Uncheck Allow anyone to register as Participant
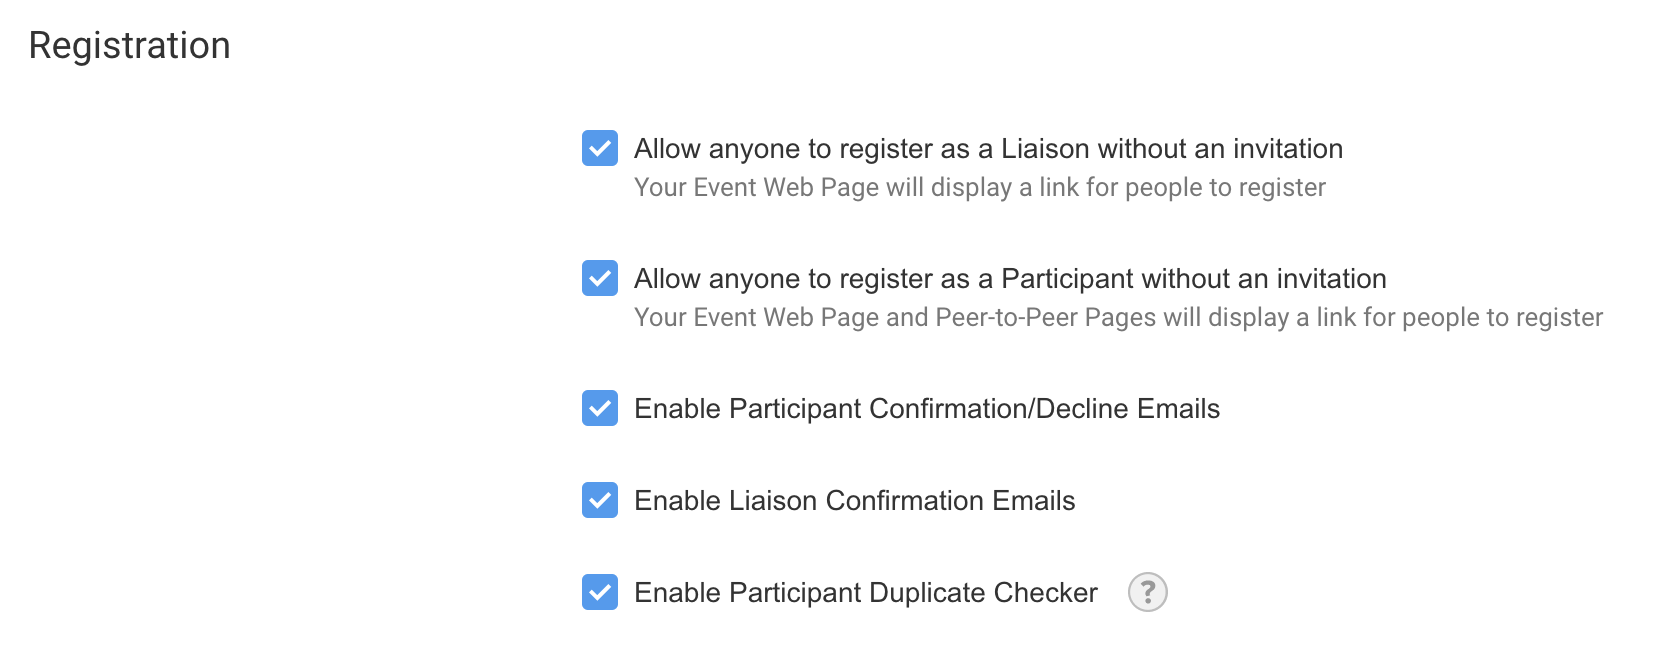 [600, 279]
